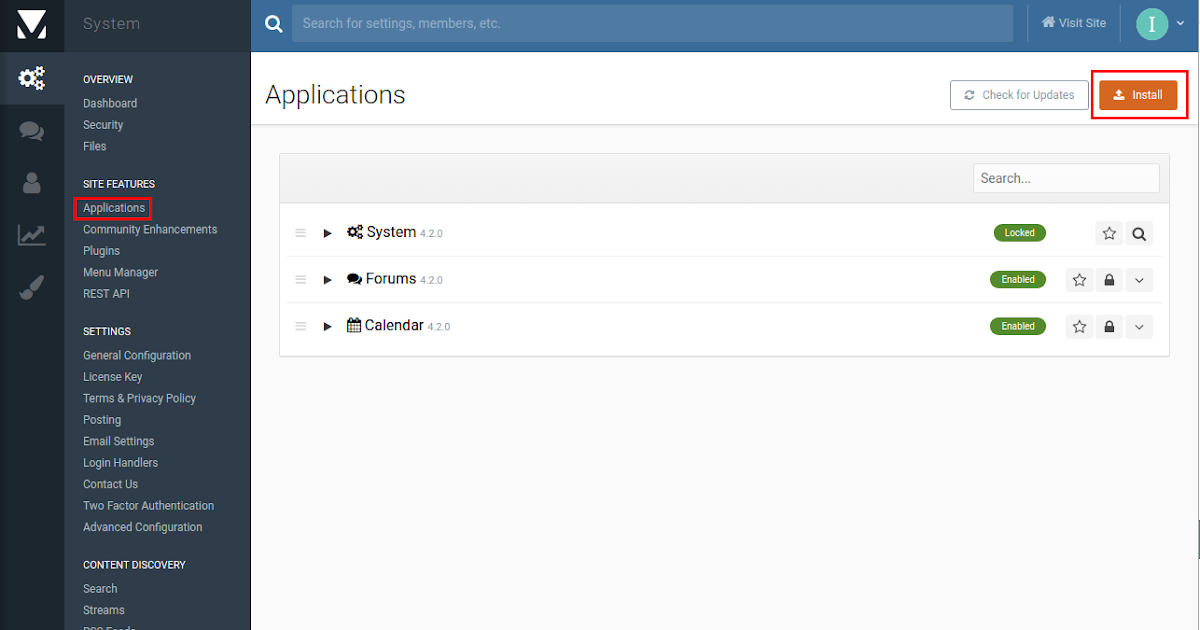Click the lock icon in Calendar row
Viewport: 1200px width, 630px height.
(1109, 327)
